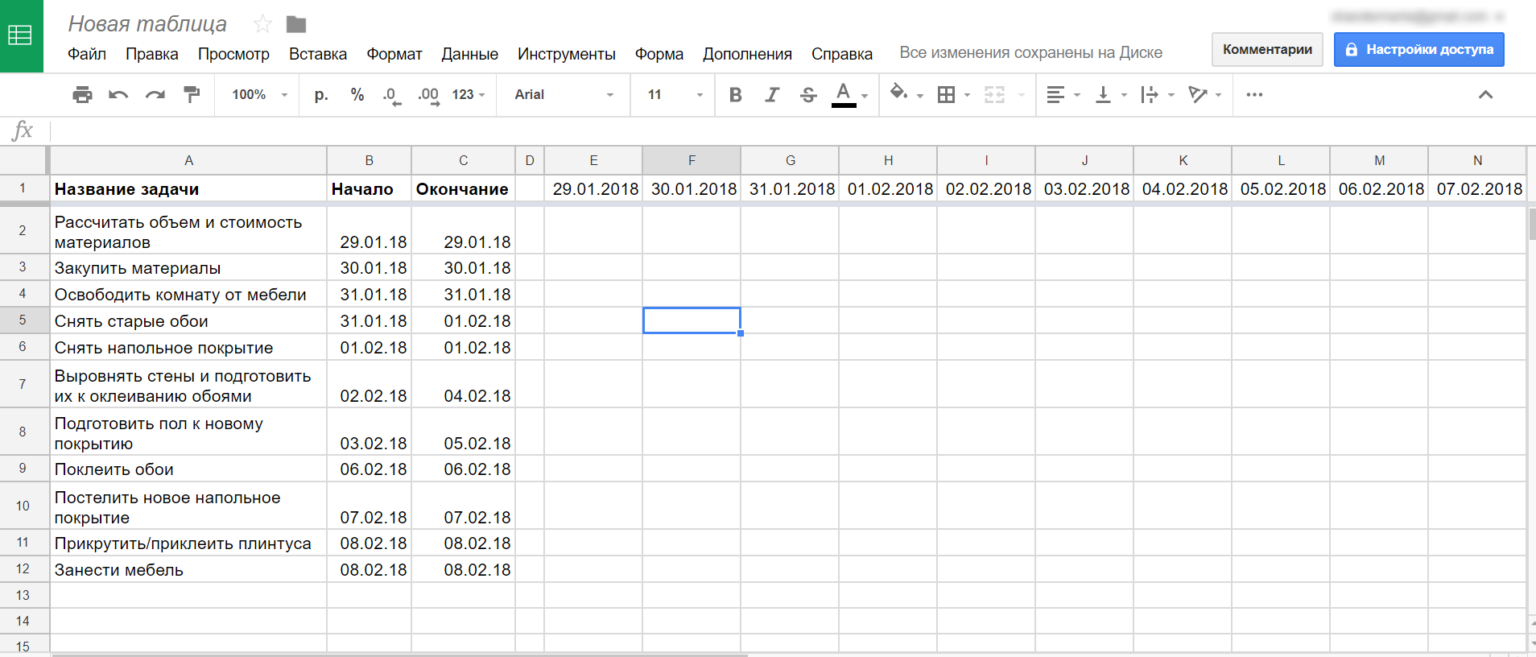Click the redo arrow icon
The height and width of the screenshot is (657, 1536).
pos(155,95)
